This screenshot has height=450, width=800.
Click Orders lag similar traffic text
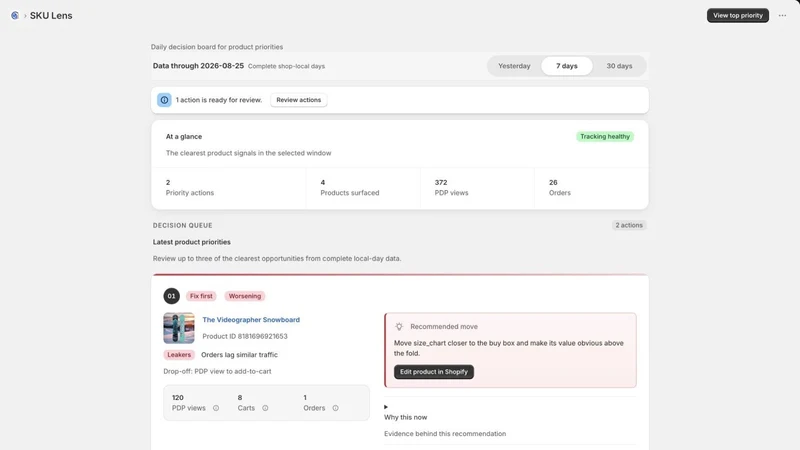tap(239, 355)
